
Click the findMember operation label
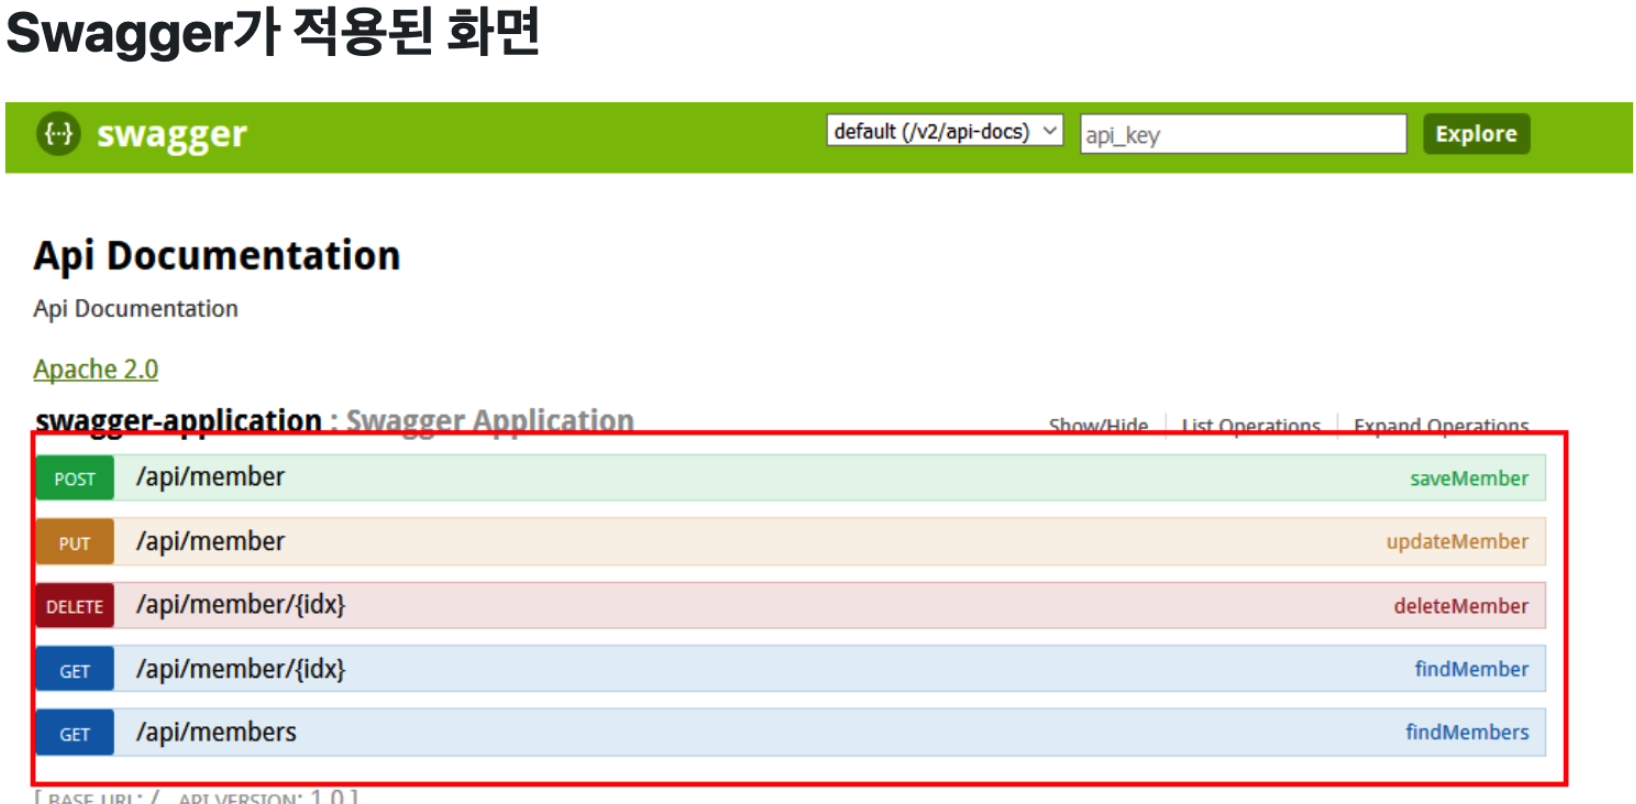pyautogui.click(x=1471, y=669)
